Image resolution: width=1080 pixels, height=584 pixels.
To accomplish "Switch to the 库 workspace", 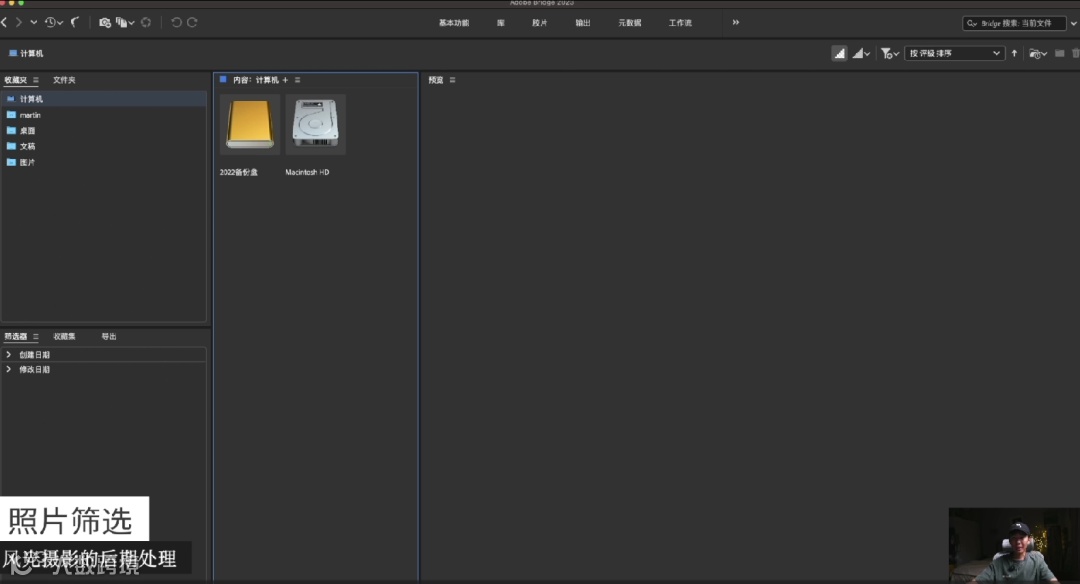I will [501, 23].
